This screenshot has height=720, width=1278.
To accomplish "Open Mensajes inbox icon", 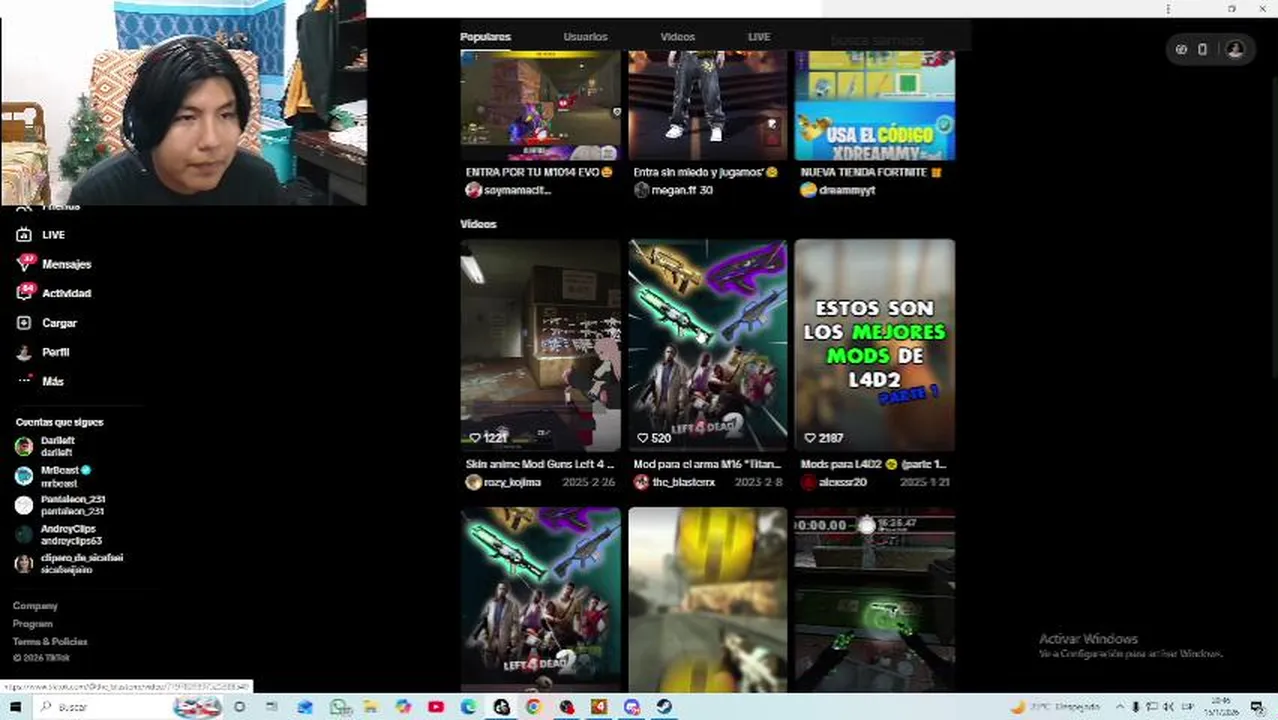I will coord(24,264).
